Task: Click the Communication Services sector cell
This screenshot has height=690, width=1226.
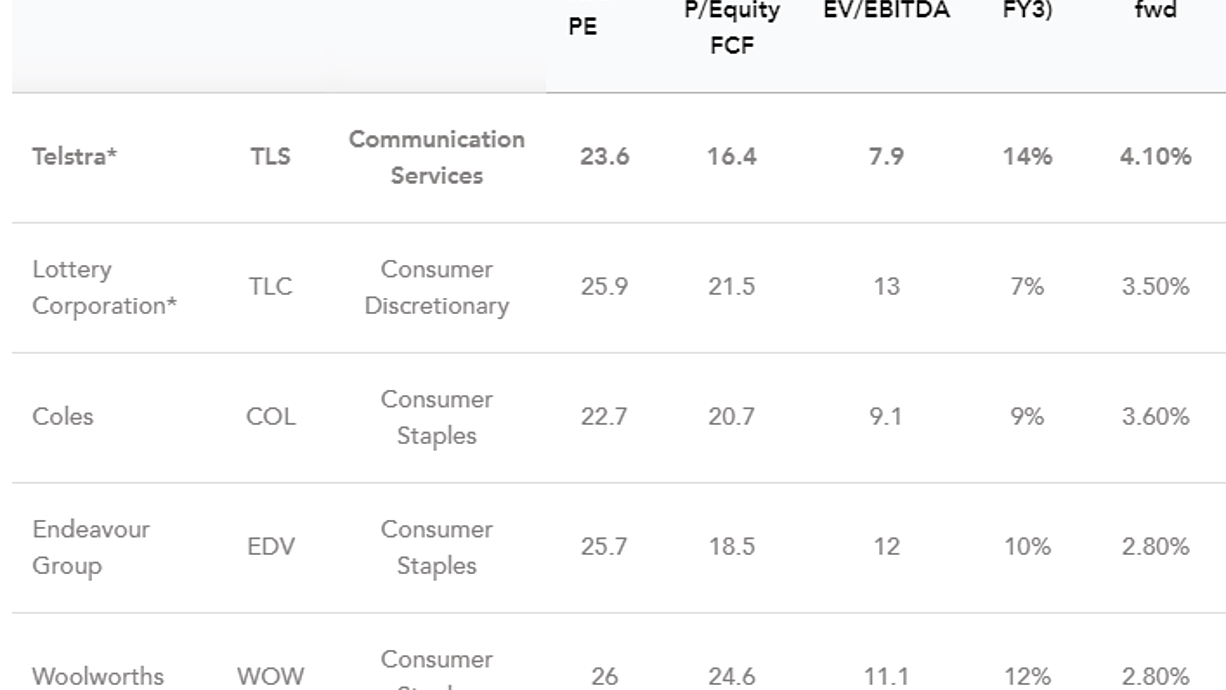Action: click(437, 157)
